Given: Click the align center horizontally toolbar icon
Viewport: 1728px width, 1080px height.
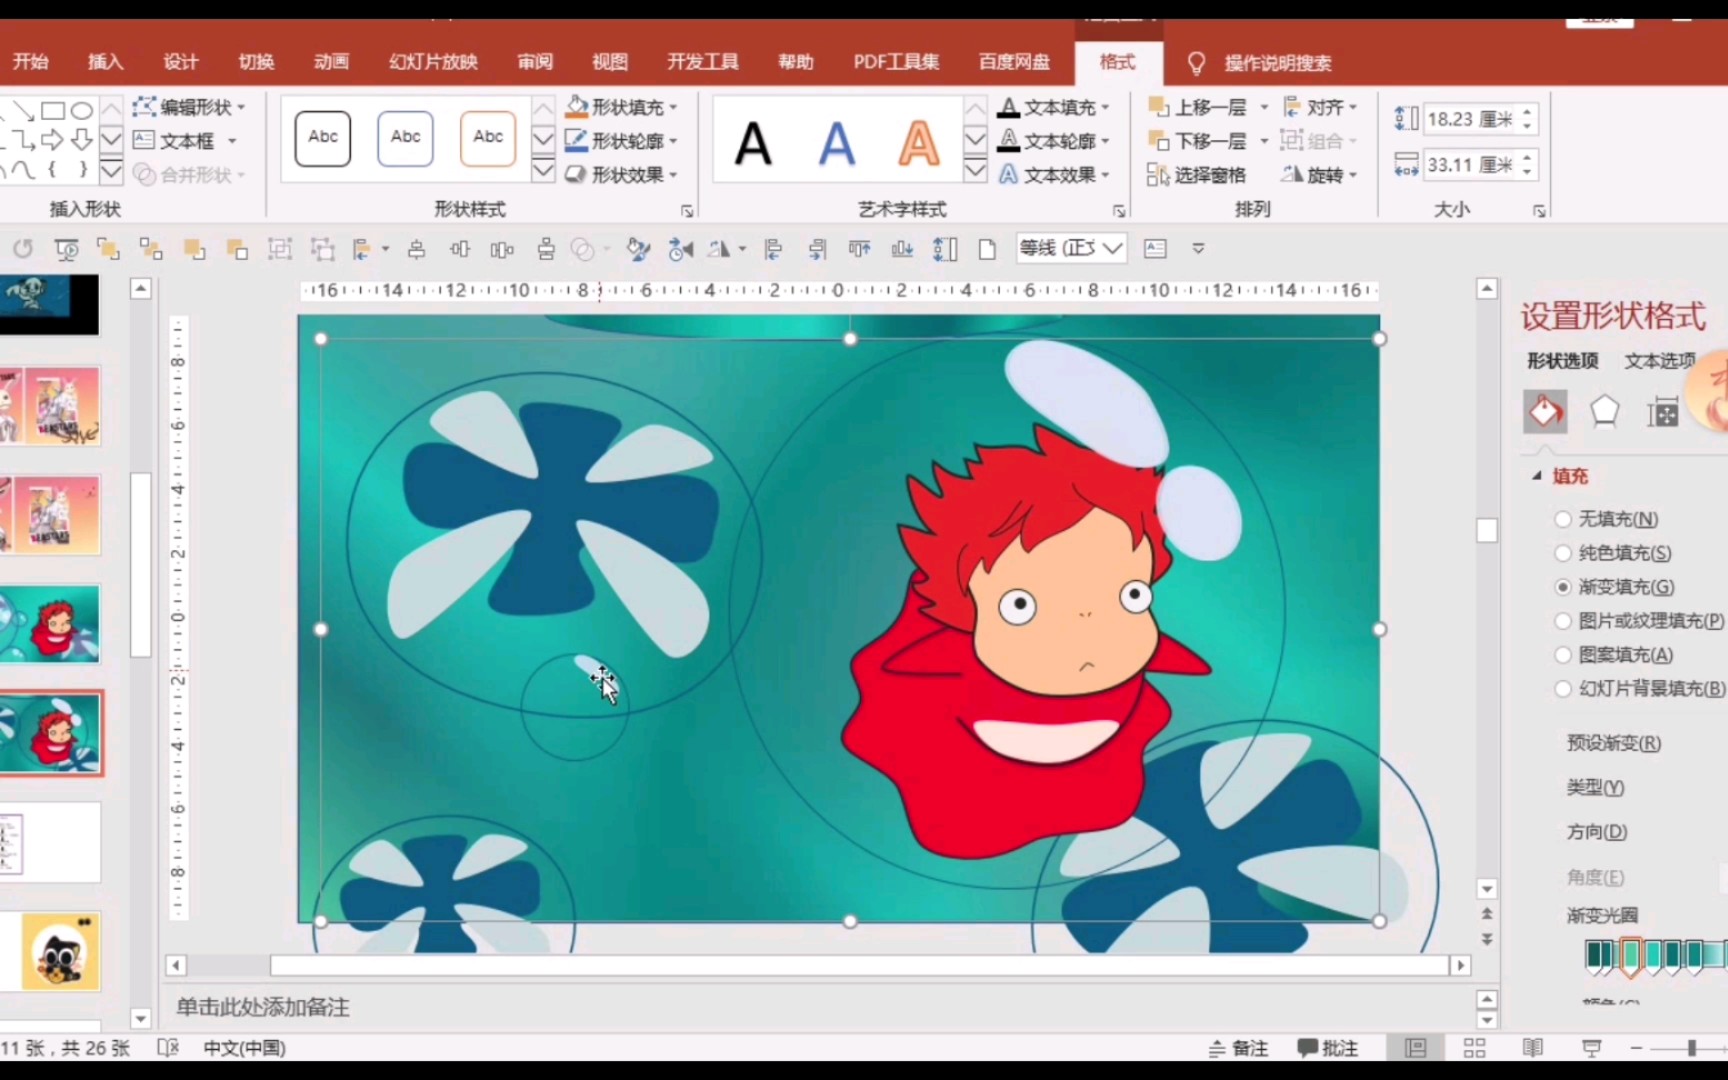Looking at the screenshot, I should tap(416, 249).
